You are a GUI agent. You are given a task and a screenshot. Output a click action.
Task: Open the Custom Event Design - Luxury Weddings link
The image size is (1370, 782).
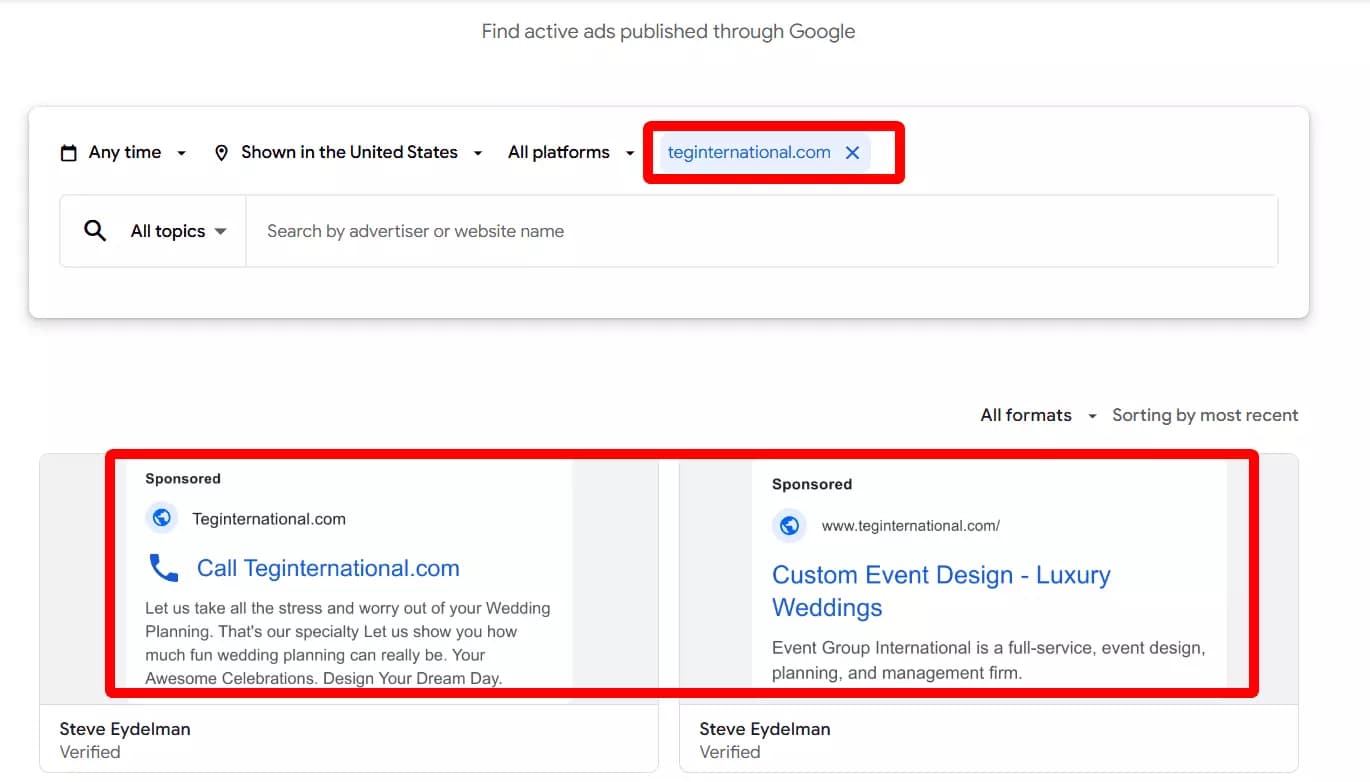coord(941,590)
